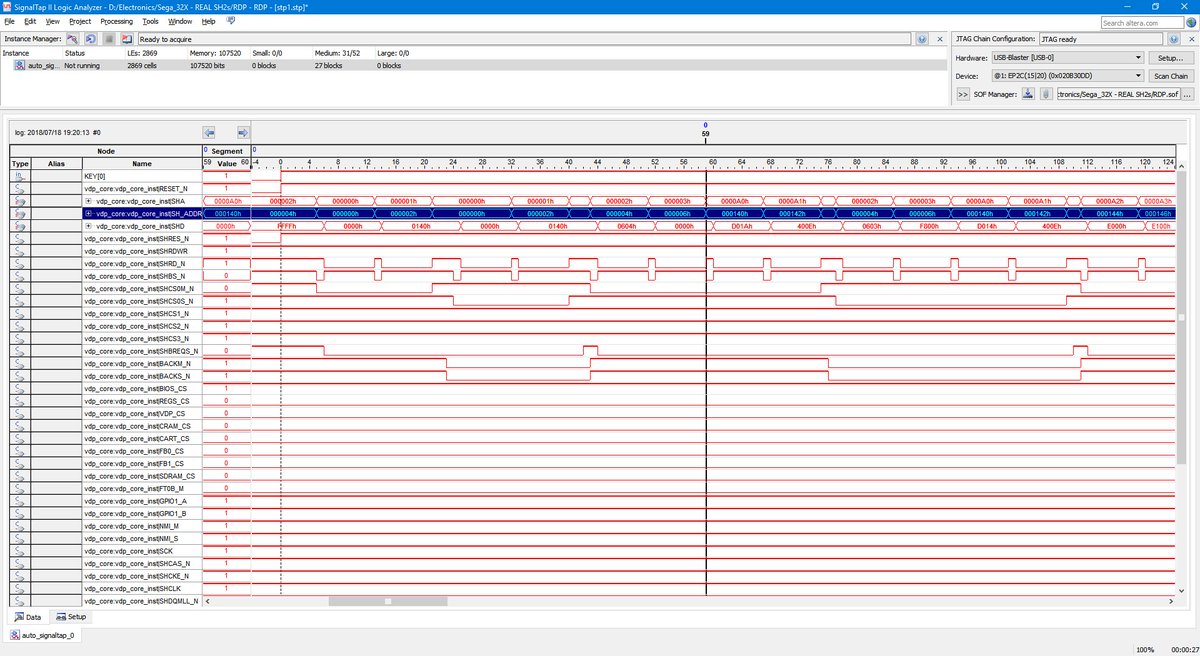The height and width of the screenshot is (656, 1200).
Task: Click the JTAG Chain Configuration help globe icon
Action: tap(1175, 39)
